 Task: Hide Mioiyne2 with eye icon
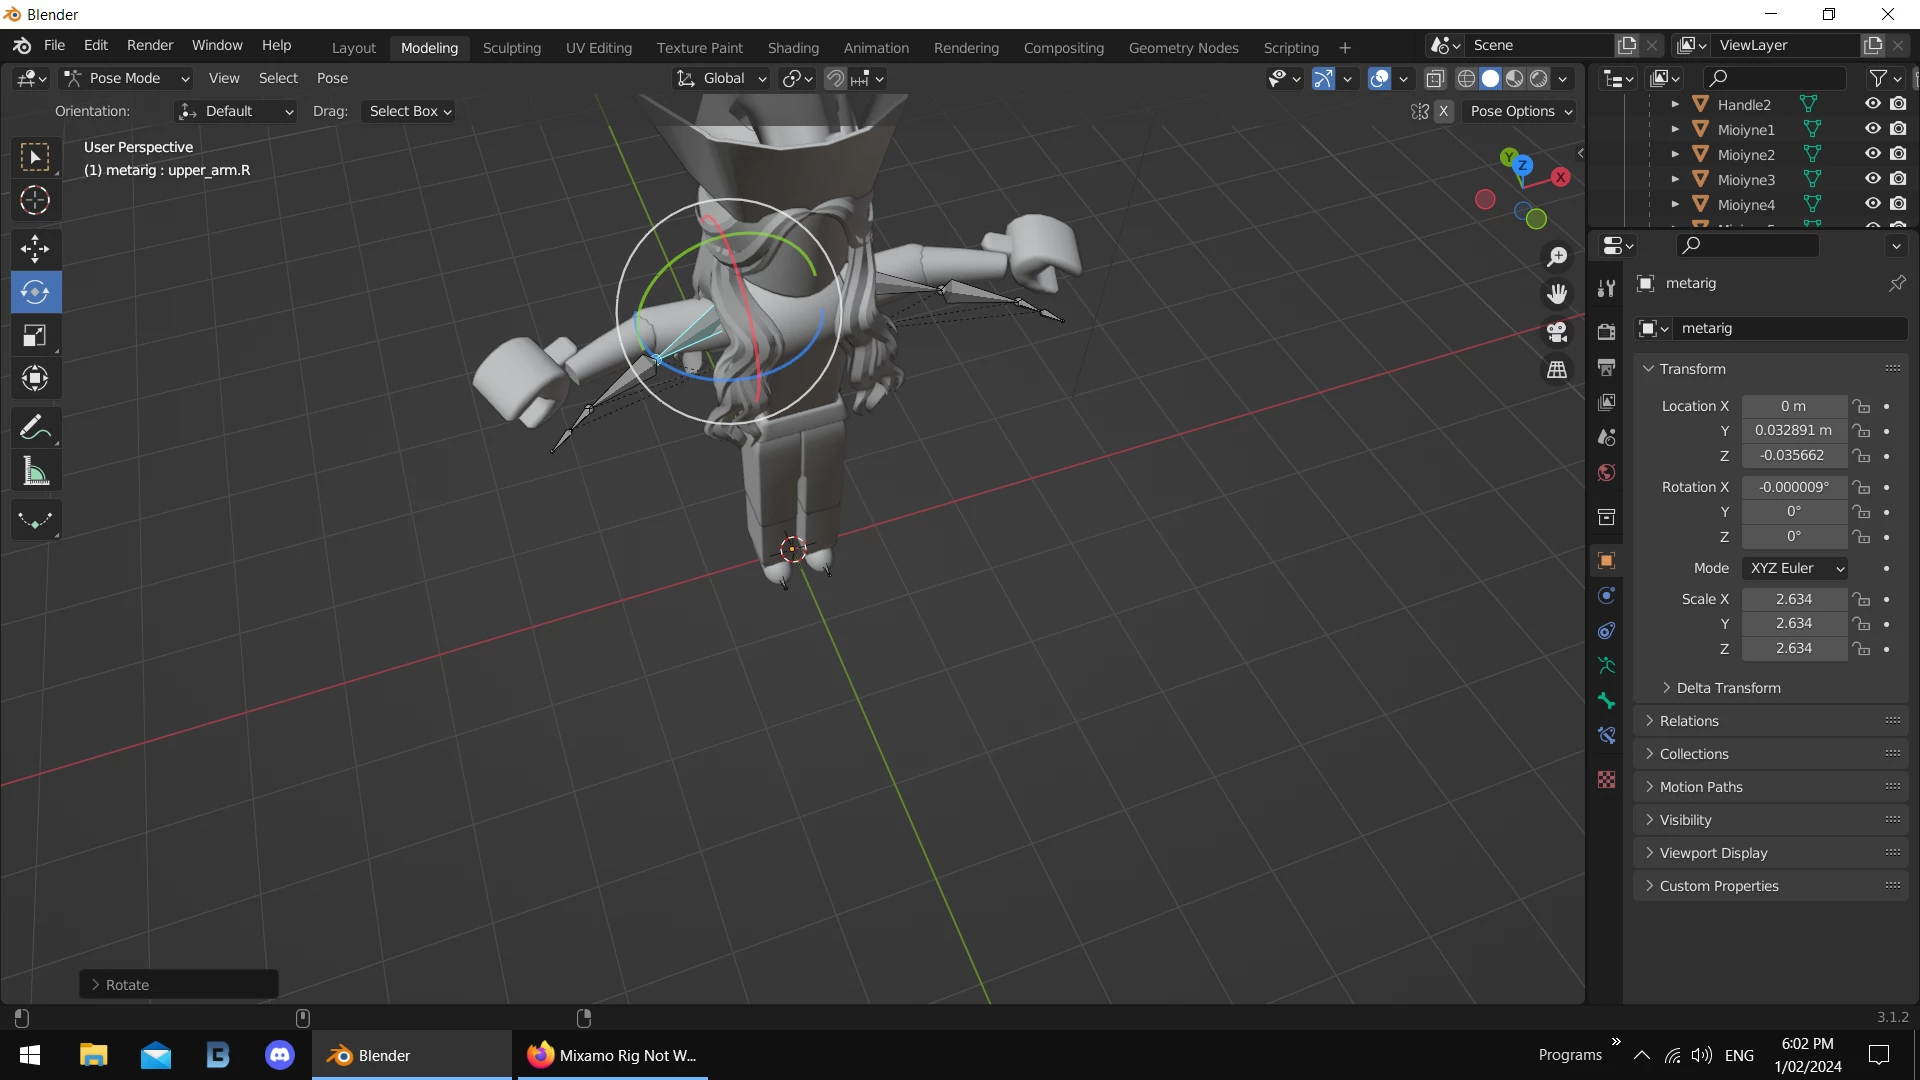coord(1872,154)
